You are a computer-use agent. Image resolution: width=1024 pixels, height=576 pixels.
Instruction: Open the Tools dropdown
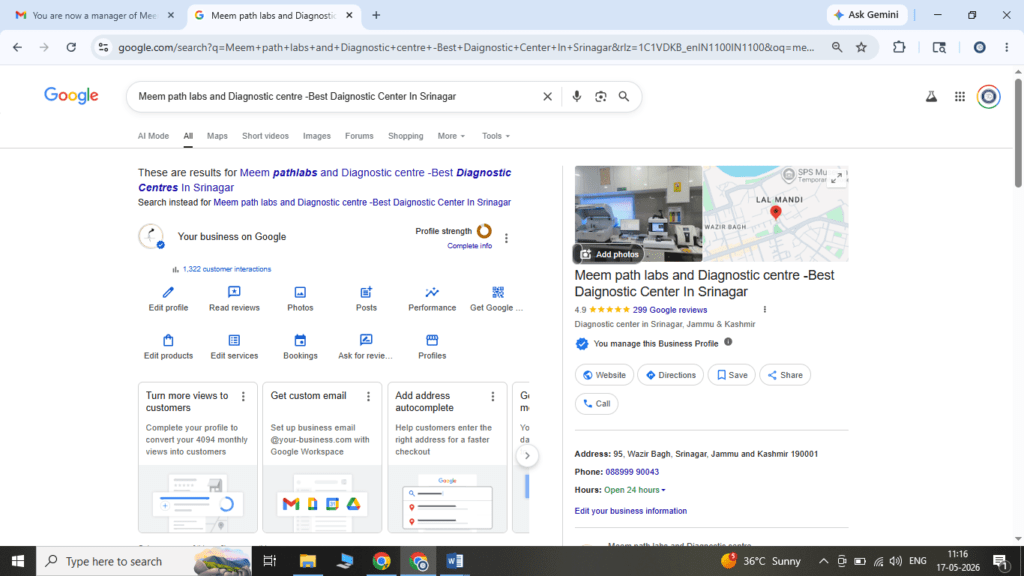click(496, 136)
